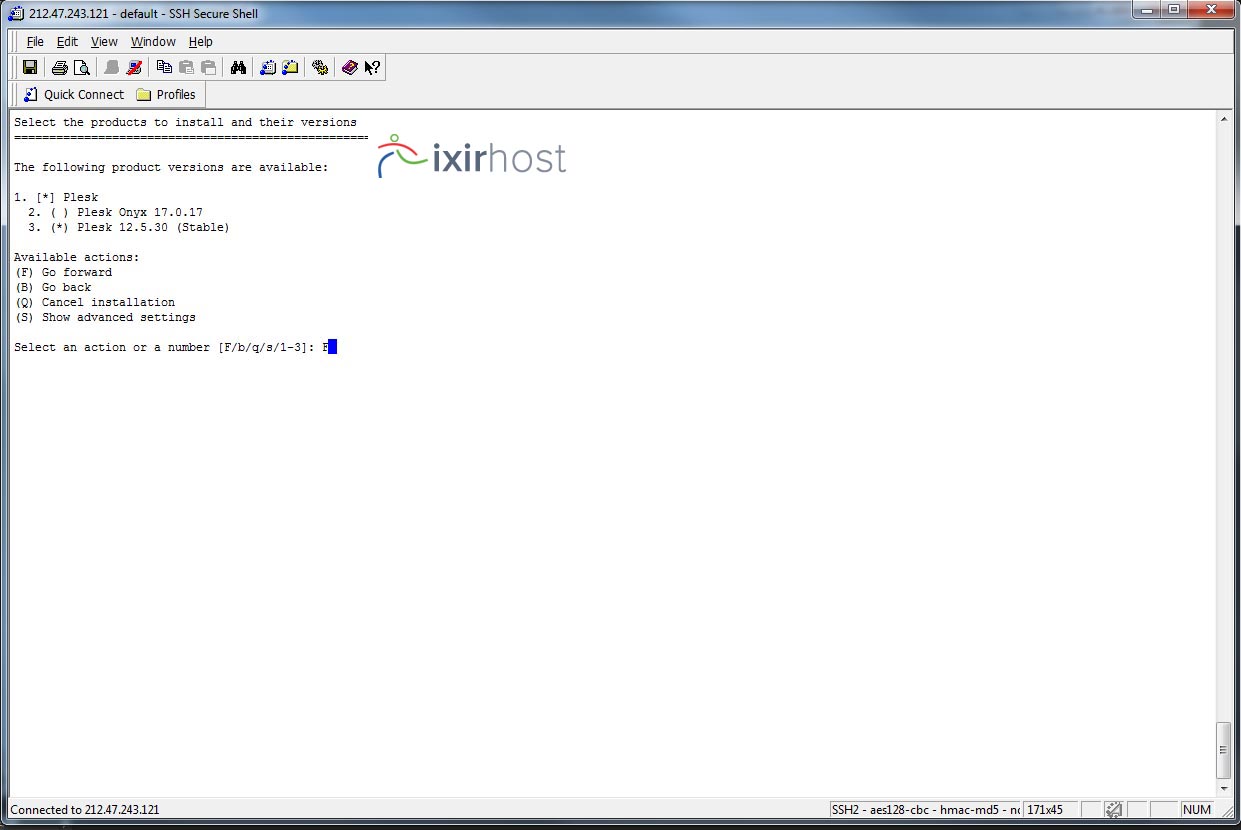This screenshot has height=830, width=1241.
Task: Click 'The following product versions are available:' line
Action: (171, 167)
